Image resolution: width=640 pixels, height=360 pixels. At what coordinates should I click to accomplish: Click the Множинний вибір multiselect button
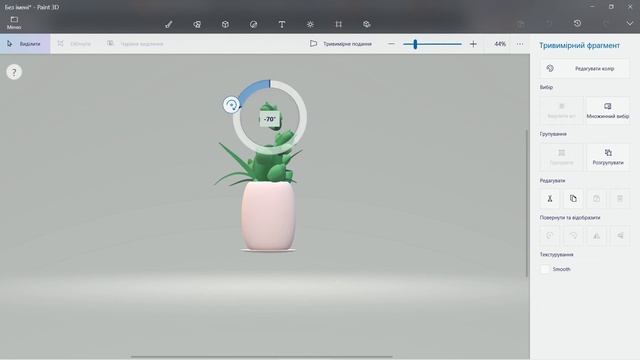[x=608, y=110]
